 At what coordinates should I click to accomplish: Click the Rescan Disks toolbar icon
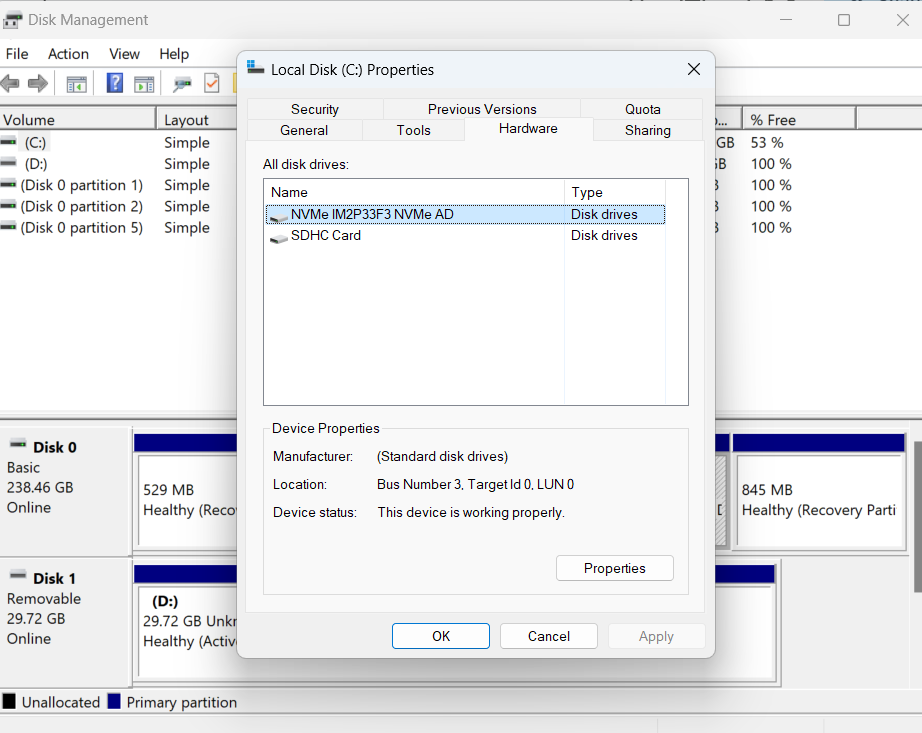(x=183, y=83)
